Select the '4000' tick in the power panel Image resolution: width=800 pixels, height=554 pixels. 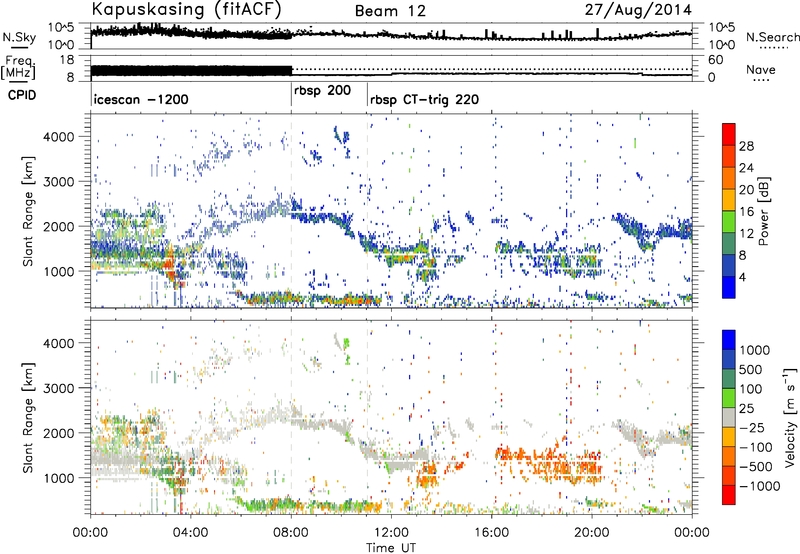click(59, 137)
